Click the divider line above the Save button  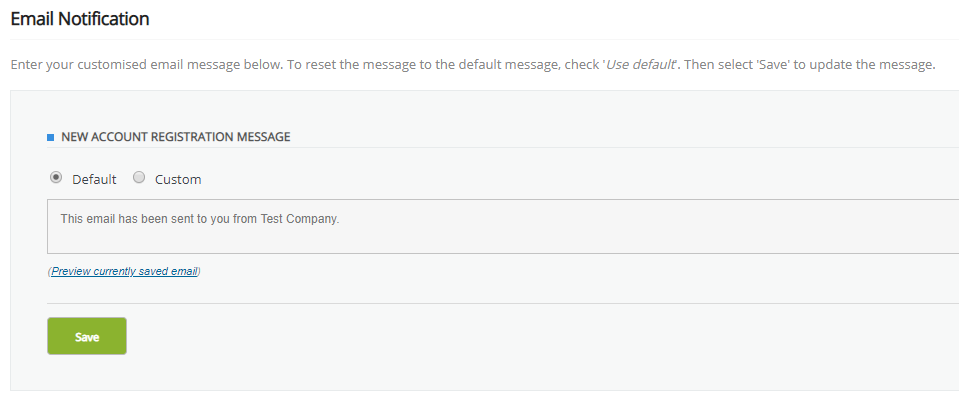coord(500,303)
